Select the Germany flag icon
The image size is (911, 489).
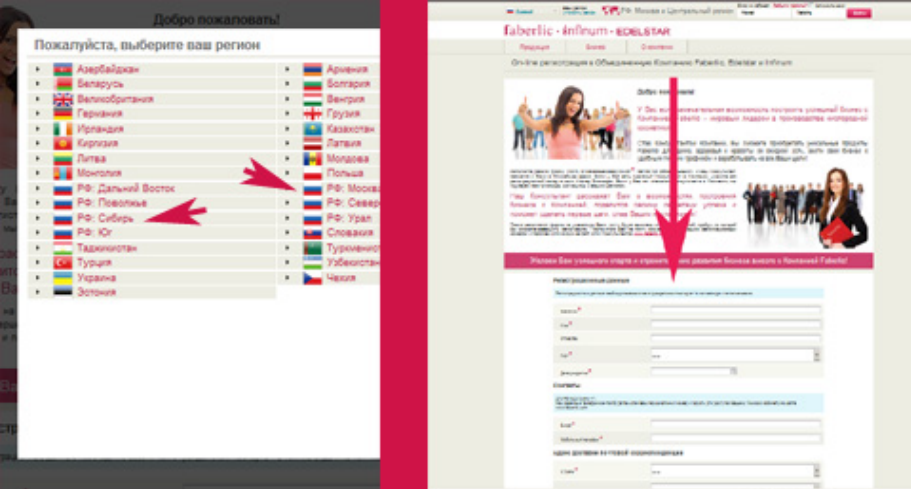[x=62, y=114]
